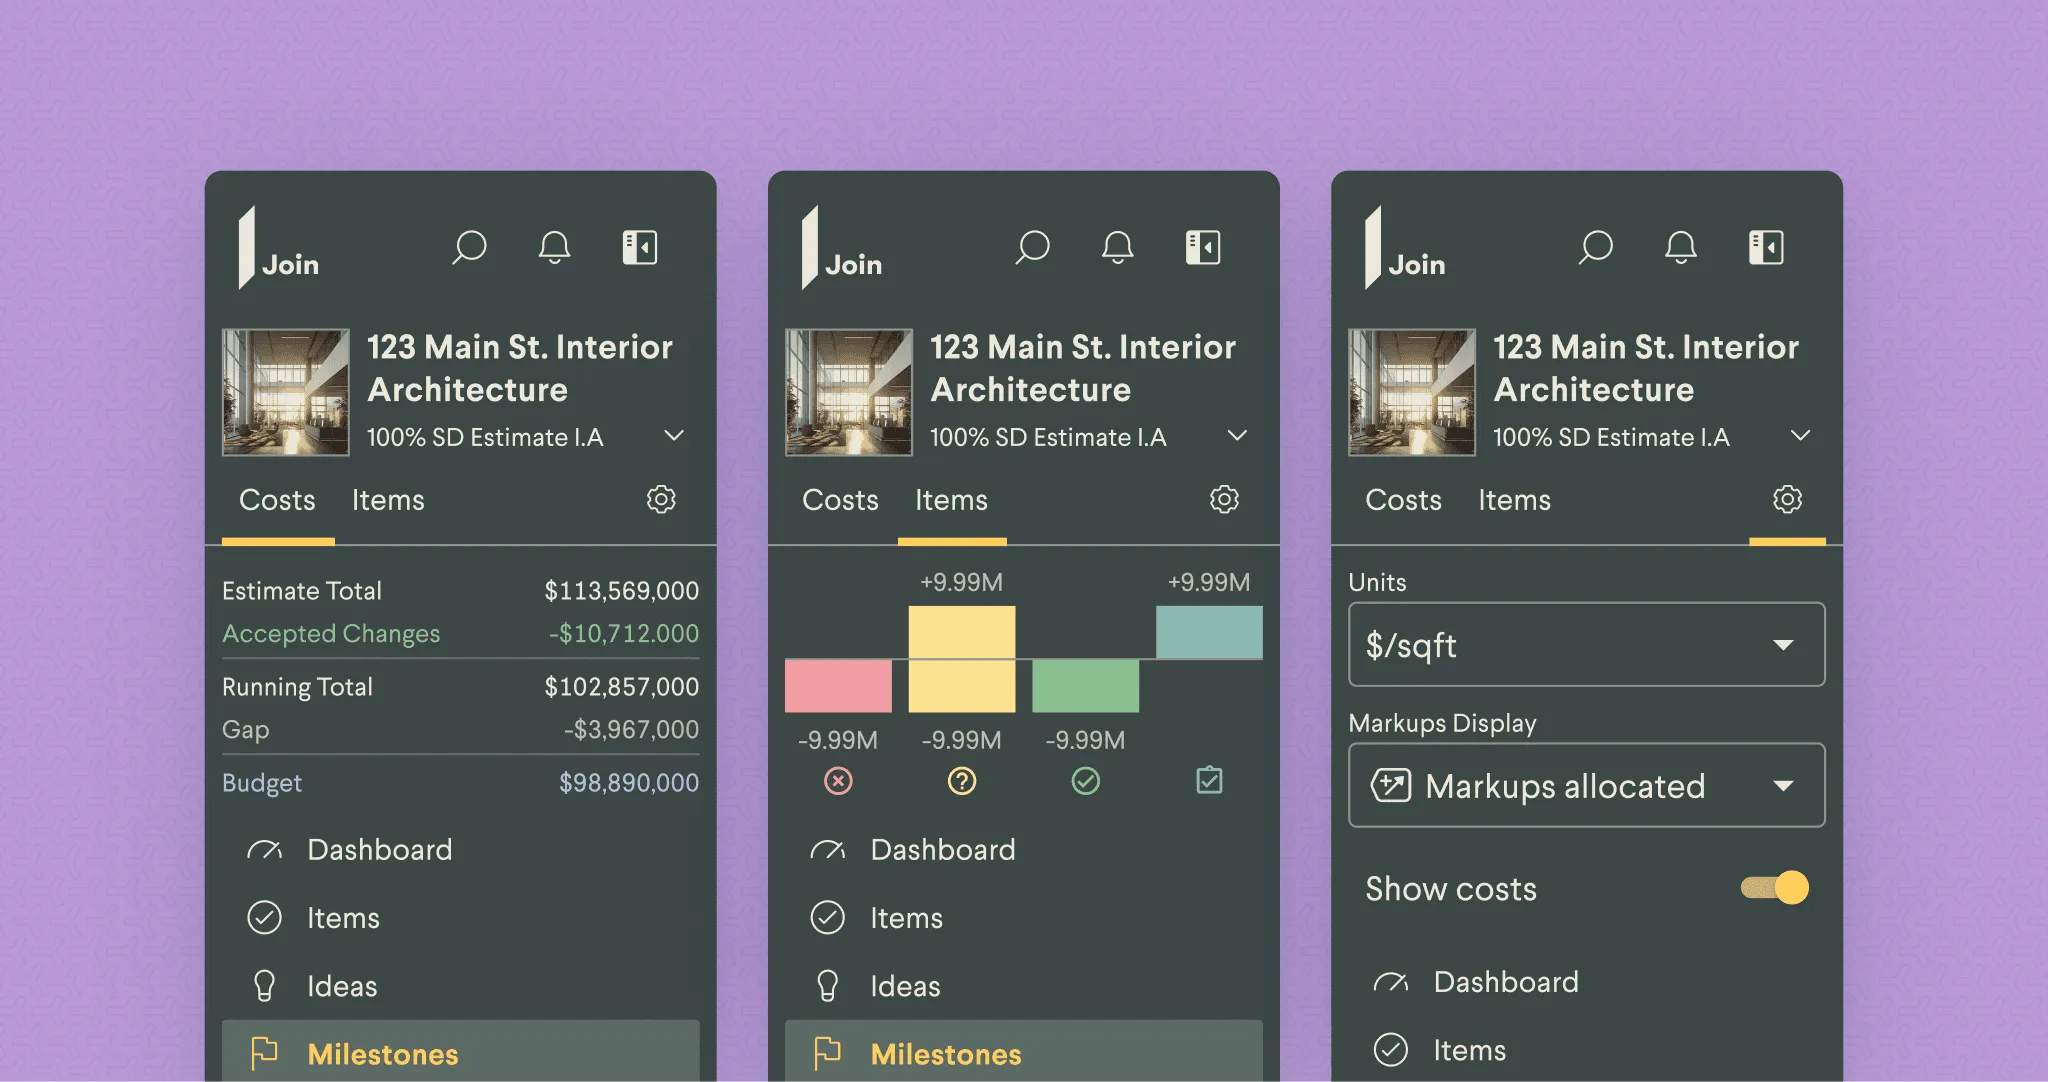Switch to the Costs tab
The width and height of the screenshot is (2048, 1082).
[x=276, y=500]
